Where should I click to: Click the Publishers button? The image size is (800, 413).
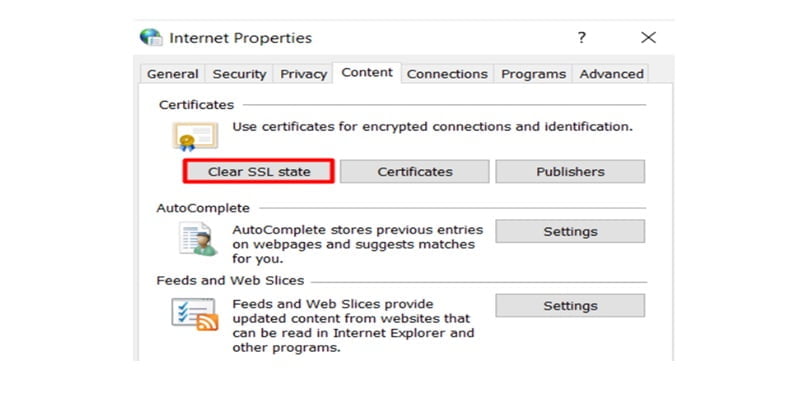coord(570,172)
